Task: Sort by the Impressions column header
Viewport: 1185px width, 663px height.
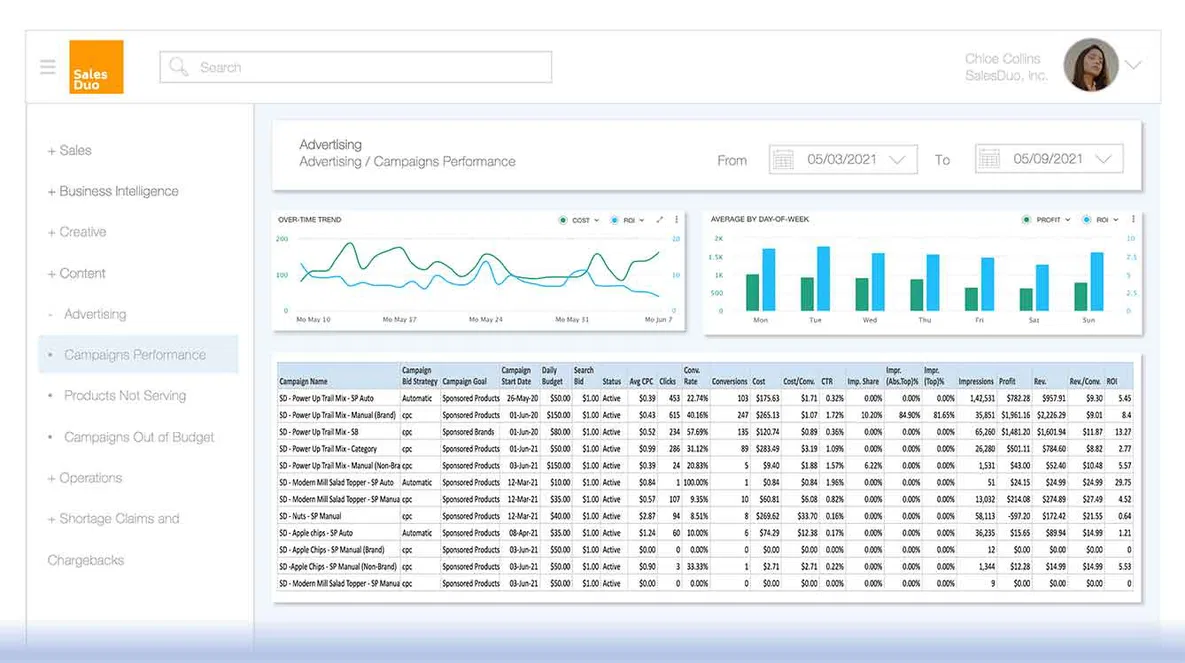Action: 976,382
